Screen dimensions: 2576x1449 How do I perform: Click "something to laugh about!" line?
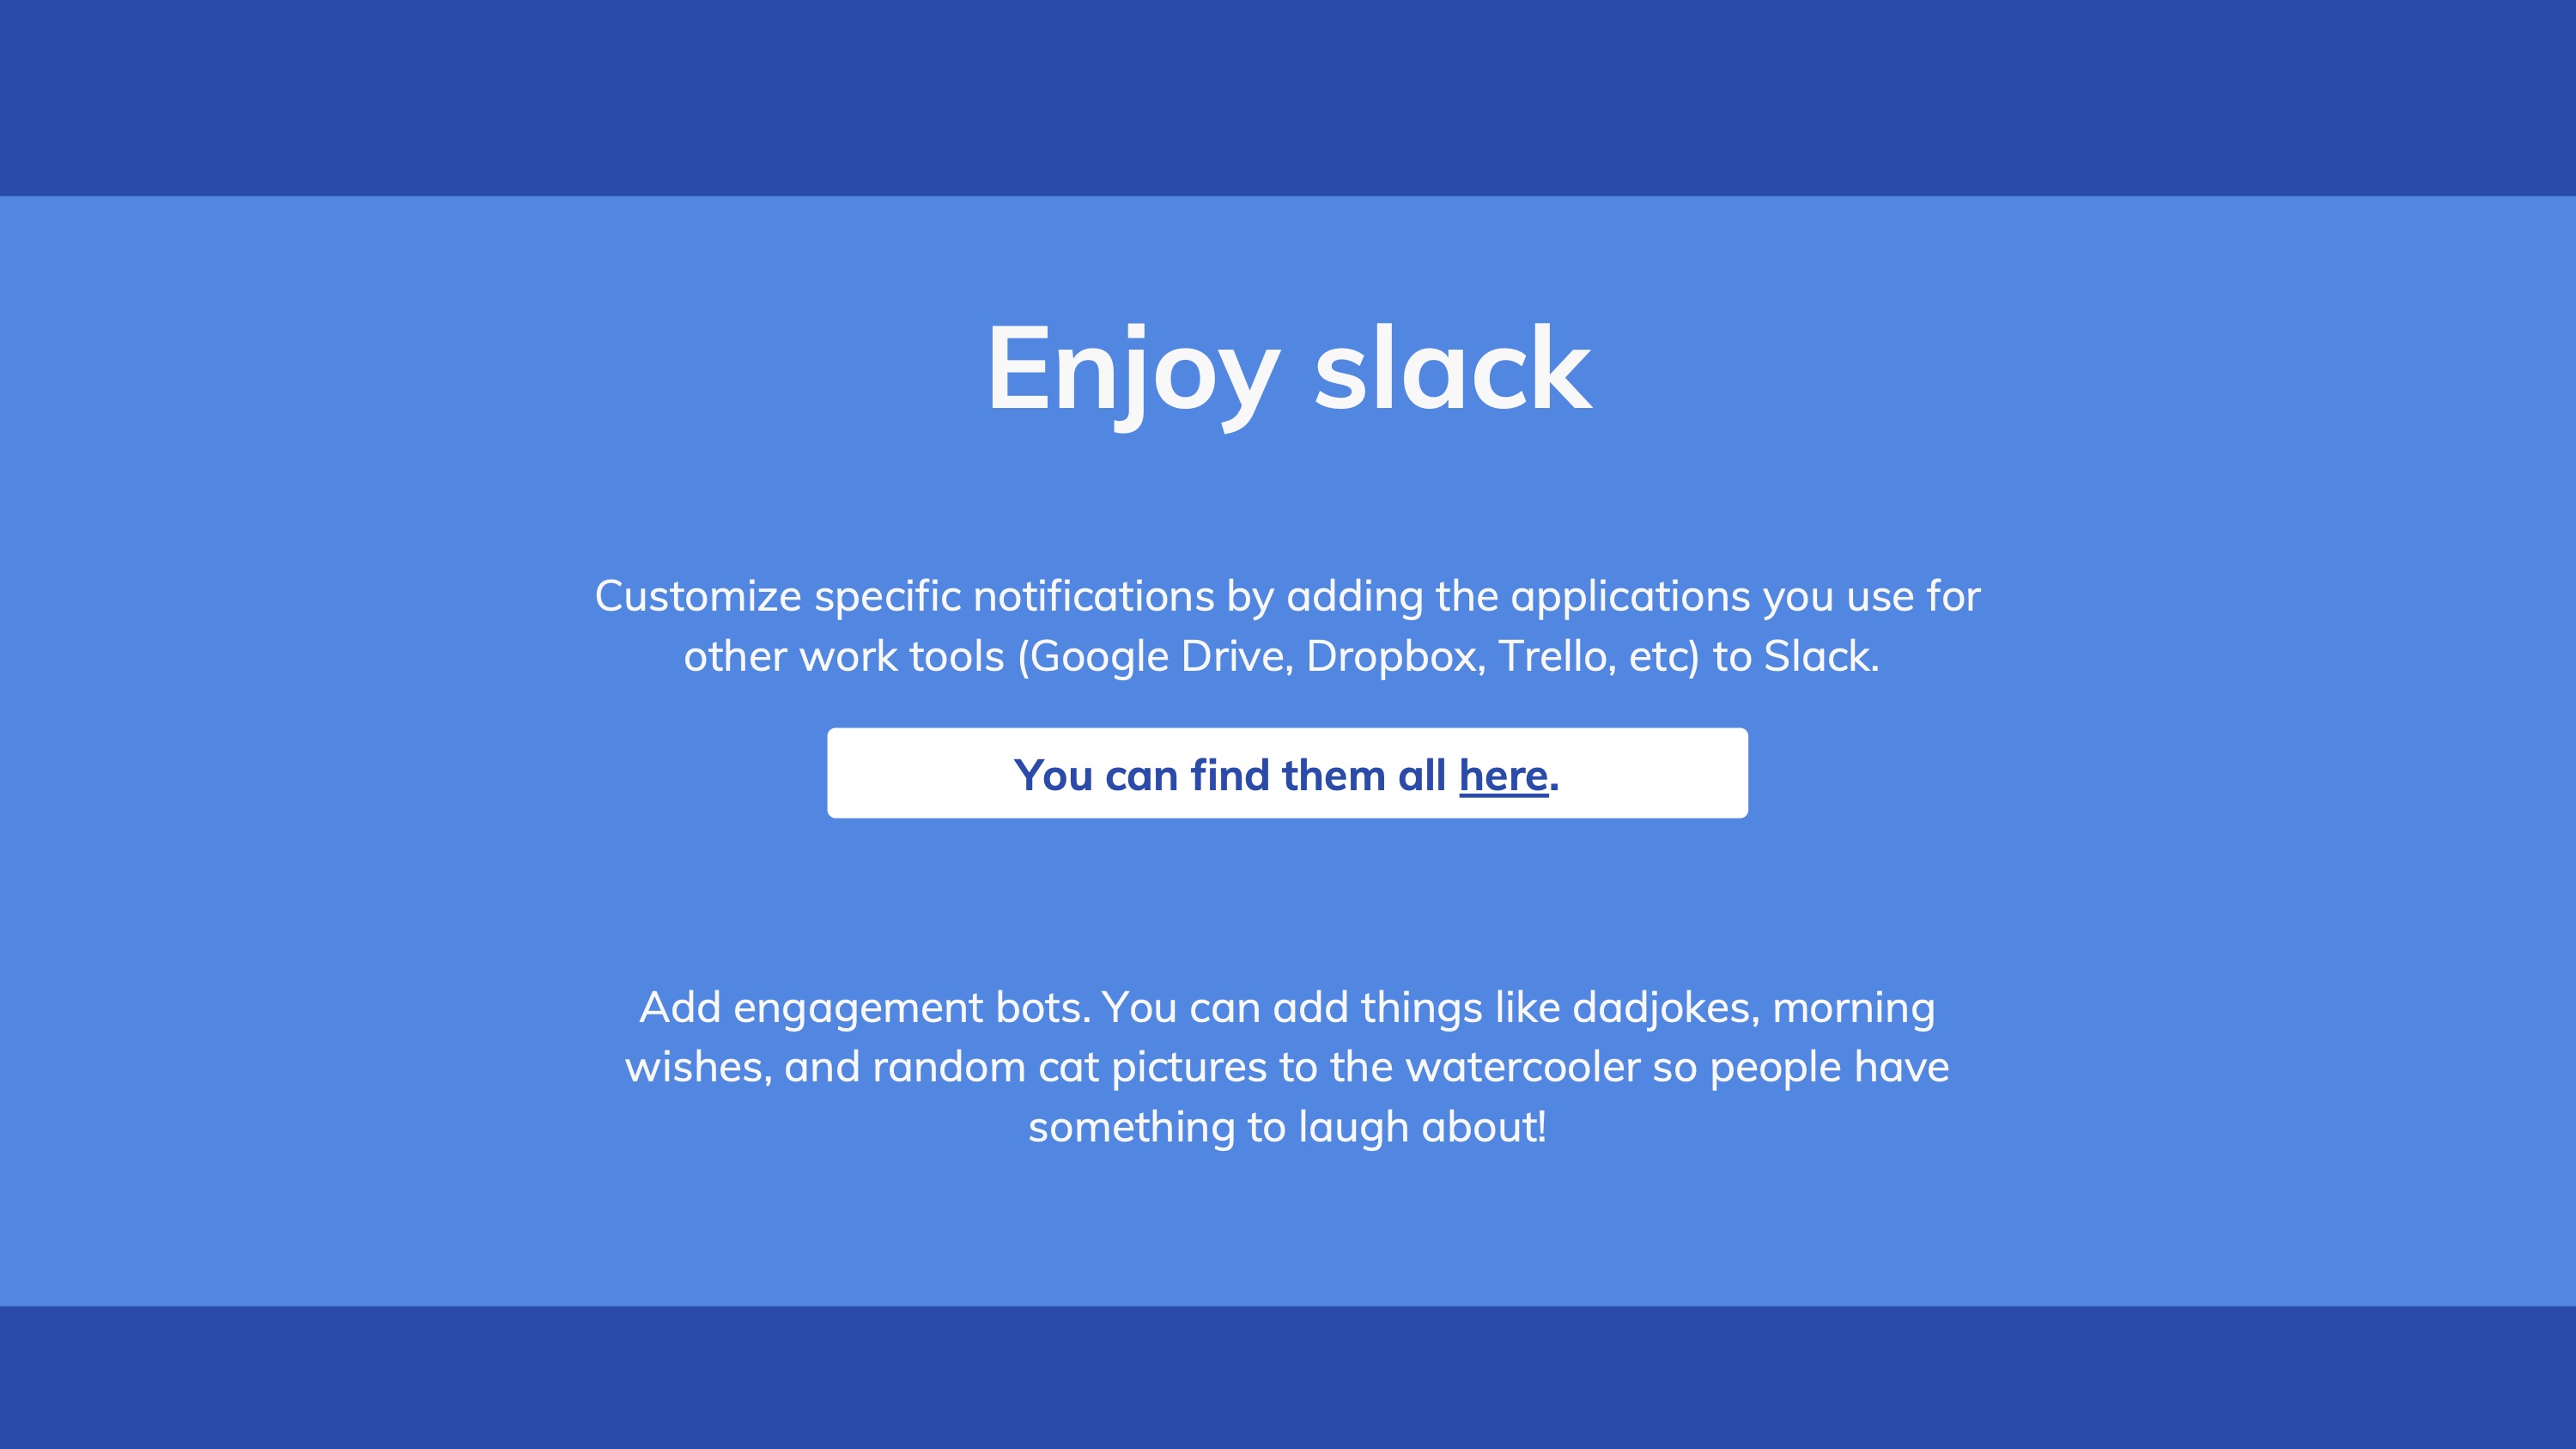pos(1287,1128)
